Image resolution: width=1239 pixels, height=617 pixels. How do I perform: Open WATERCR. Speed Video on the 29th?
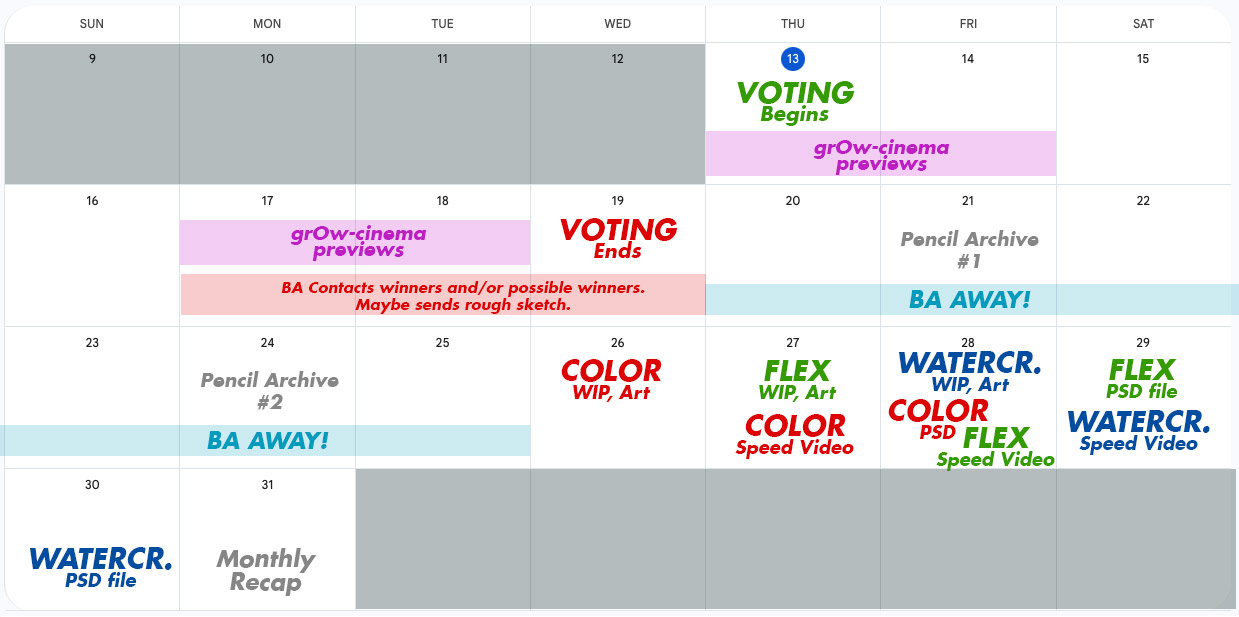pyautogui.click(x=1139, y=431)
